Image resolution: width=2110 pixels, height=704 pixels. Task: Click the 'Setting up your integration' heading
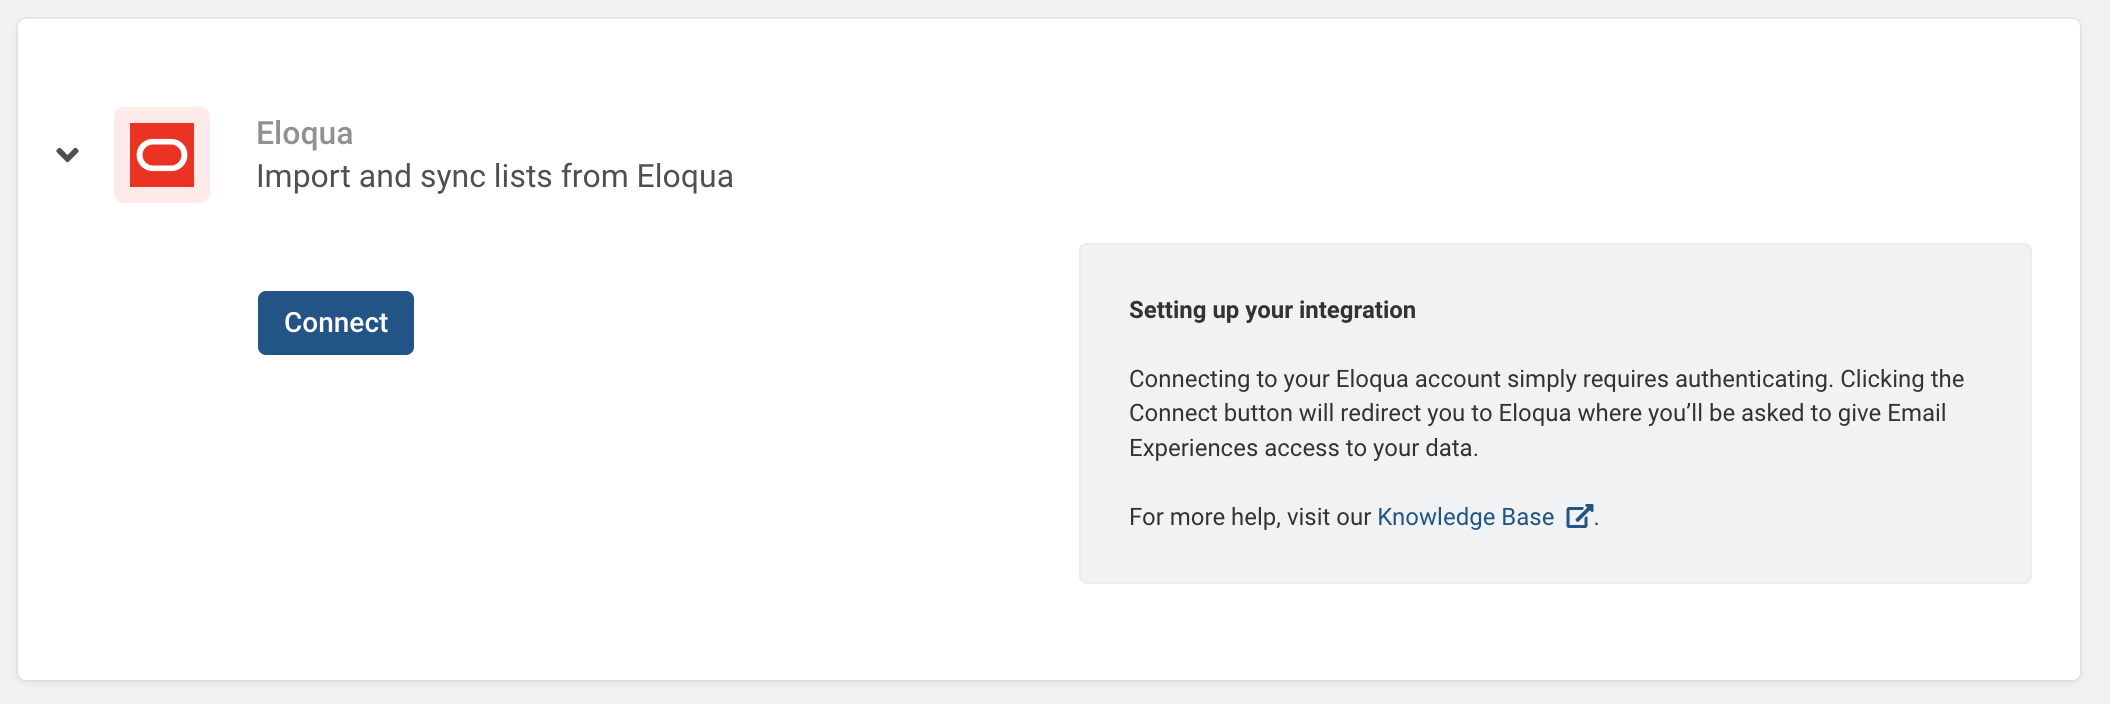1272,310
